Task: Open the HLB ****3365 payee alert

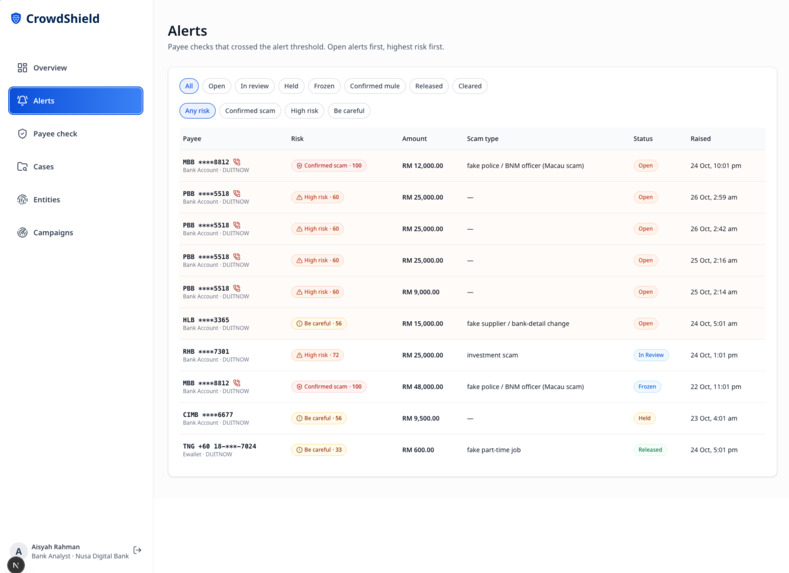Action: click(x=472, y=323)
